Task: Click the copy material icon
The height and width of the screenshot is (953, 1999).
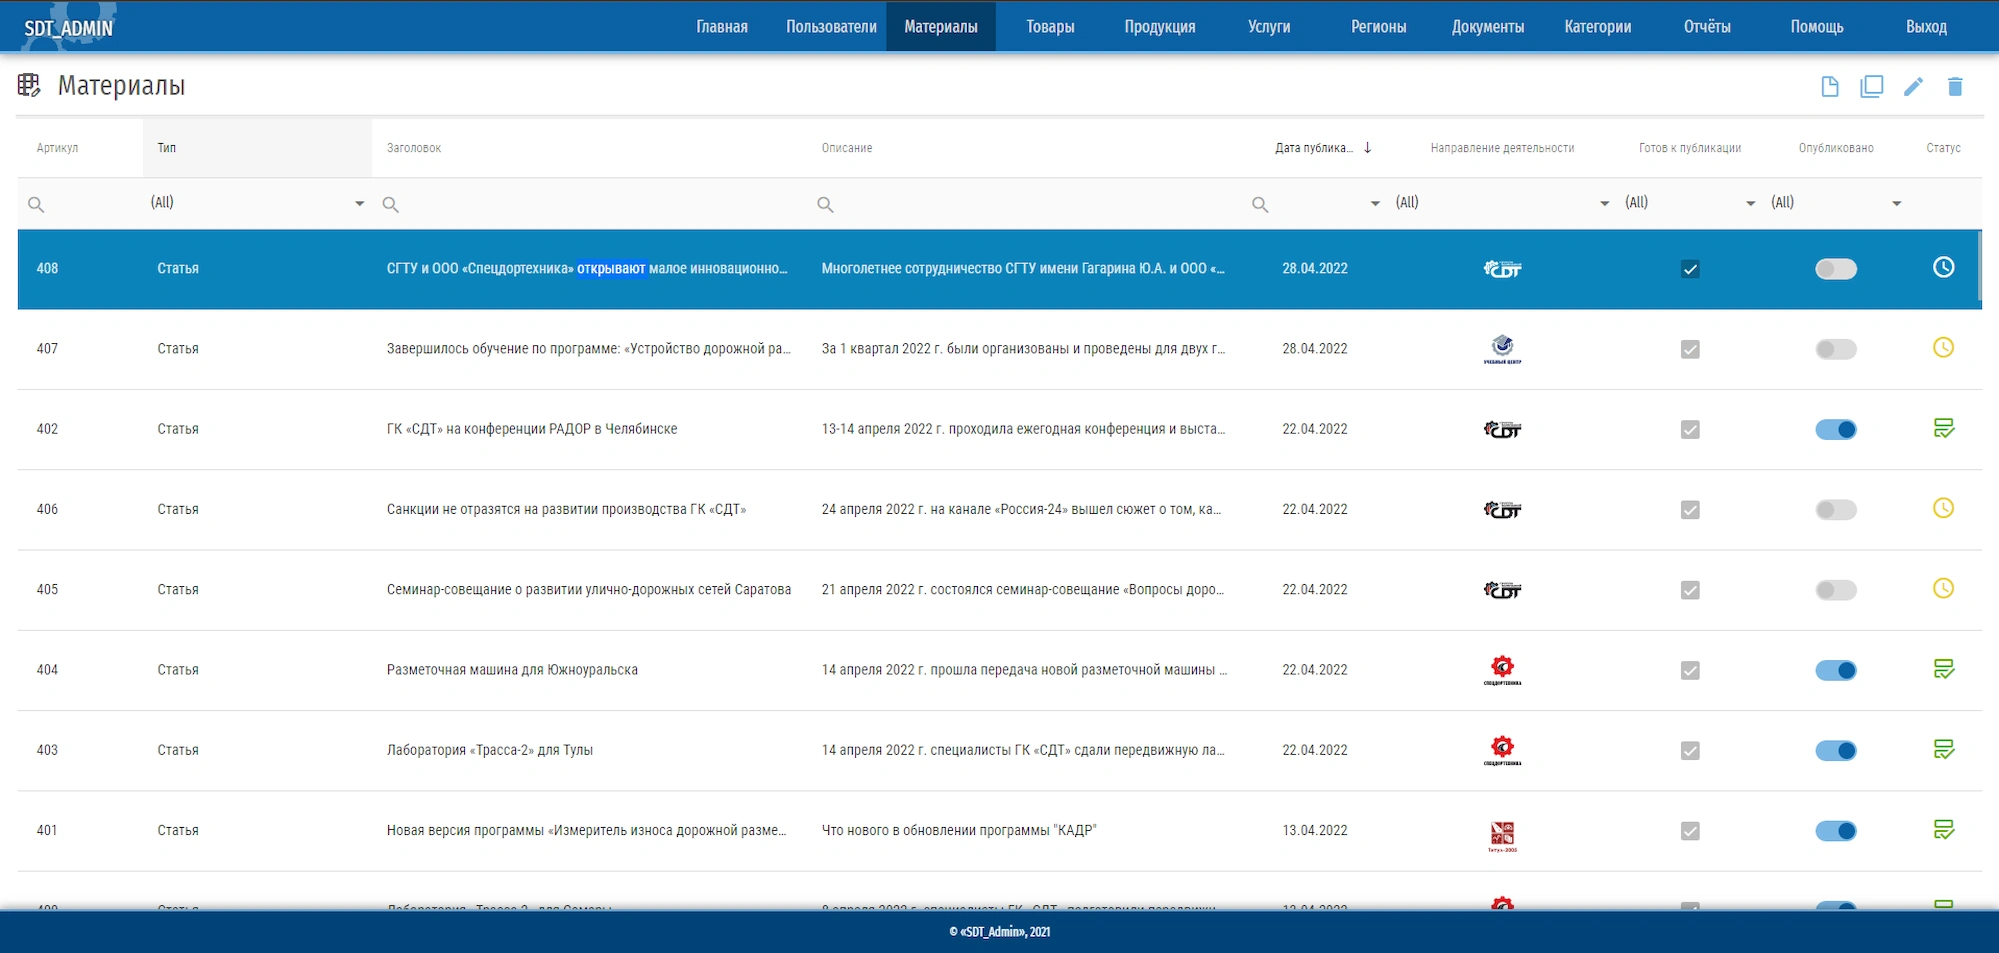Action: [x=1871, y=87]
